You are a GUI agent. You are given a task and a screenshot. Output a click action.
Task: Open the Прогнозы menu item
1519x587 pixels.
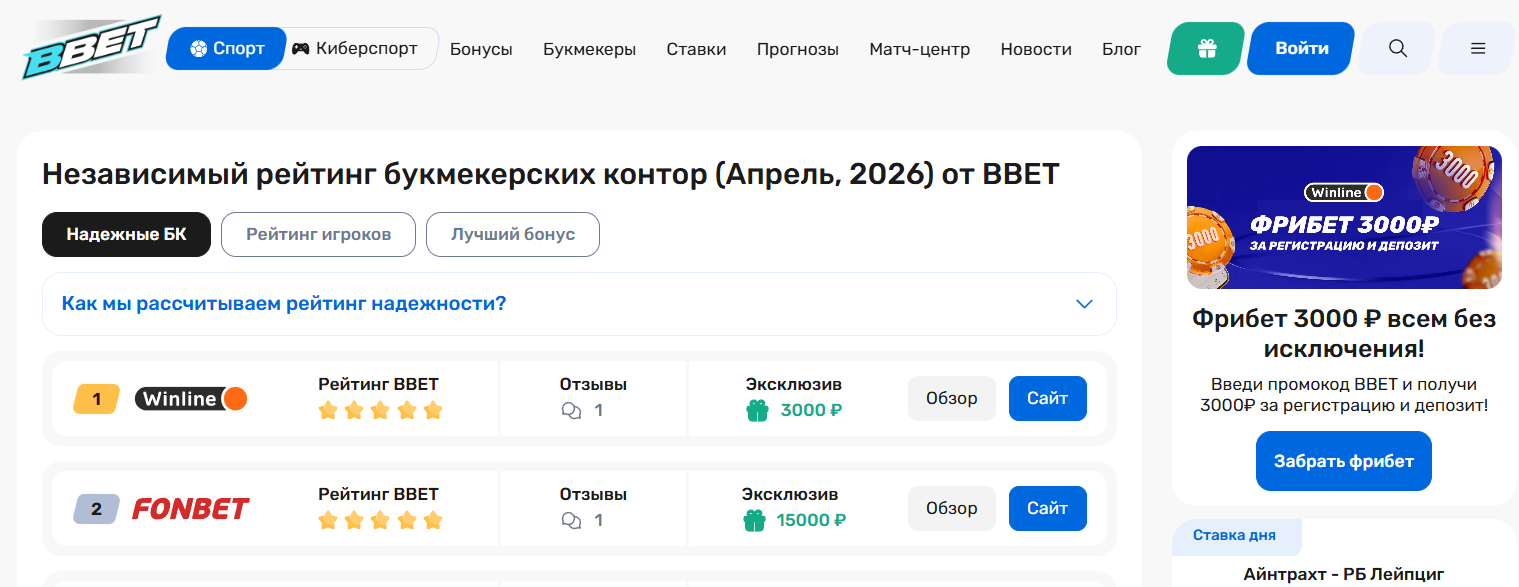click(x=798, y=49)
